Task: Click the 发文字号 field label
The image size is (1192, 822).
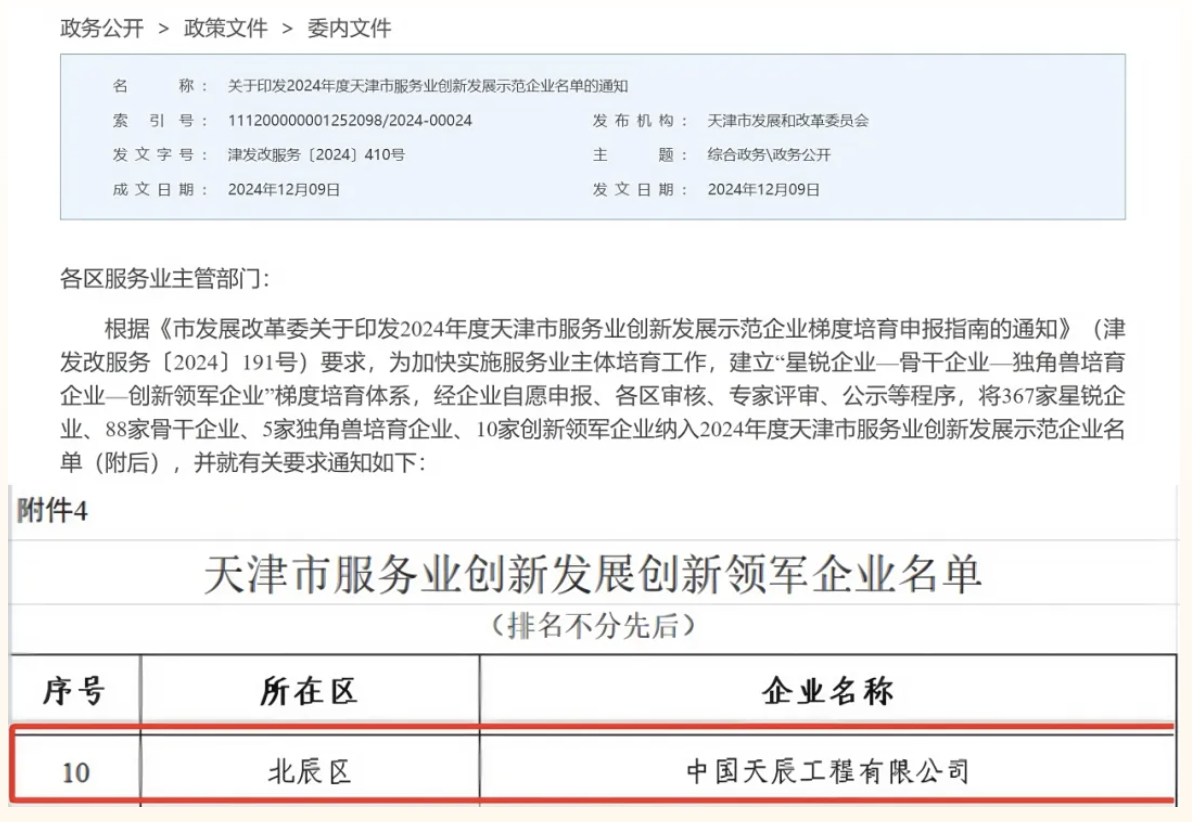Action: (x=160, y=155)
